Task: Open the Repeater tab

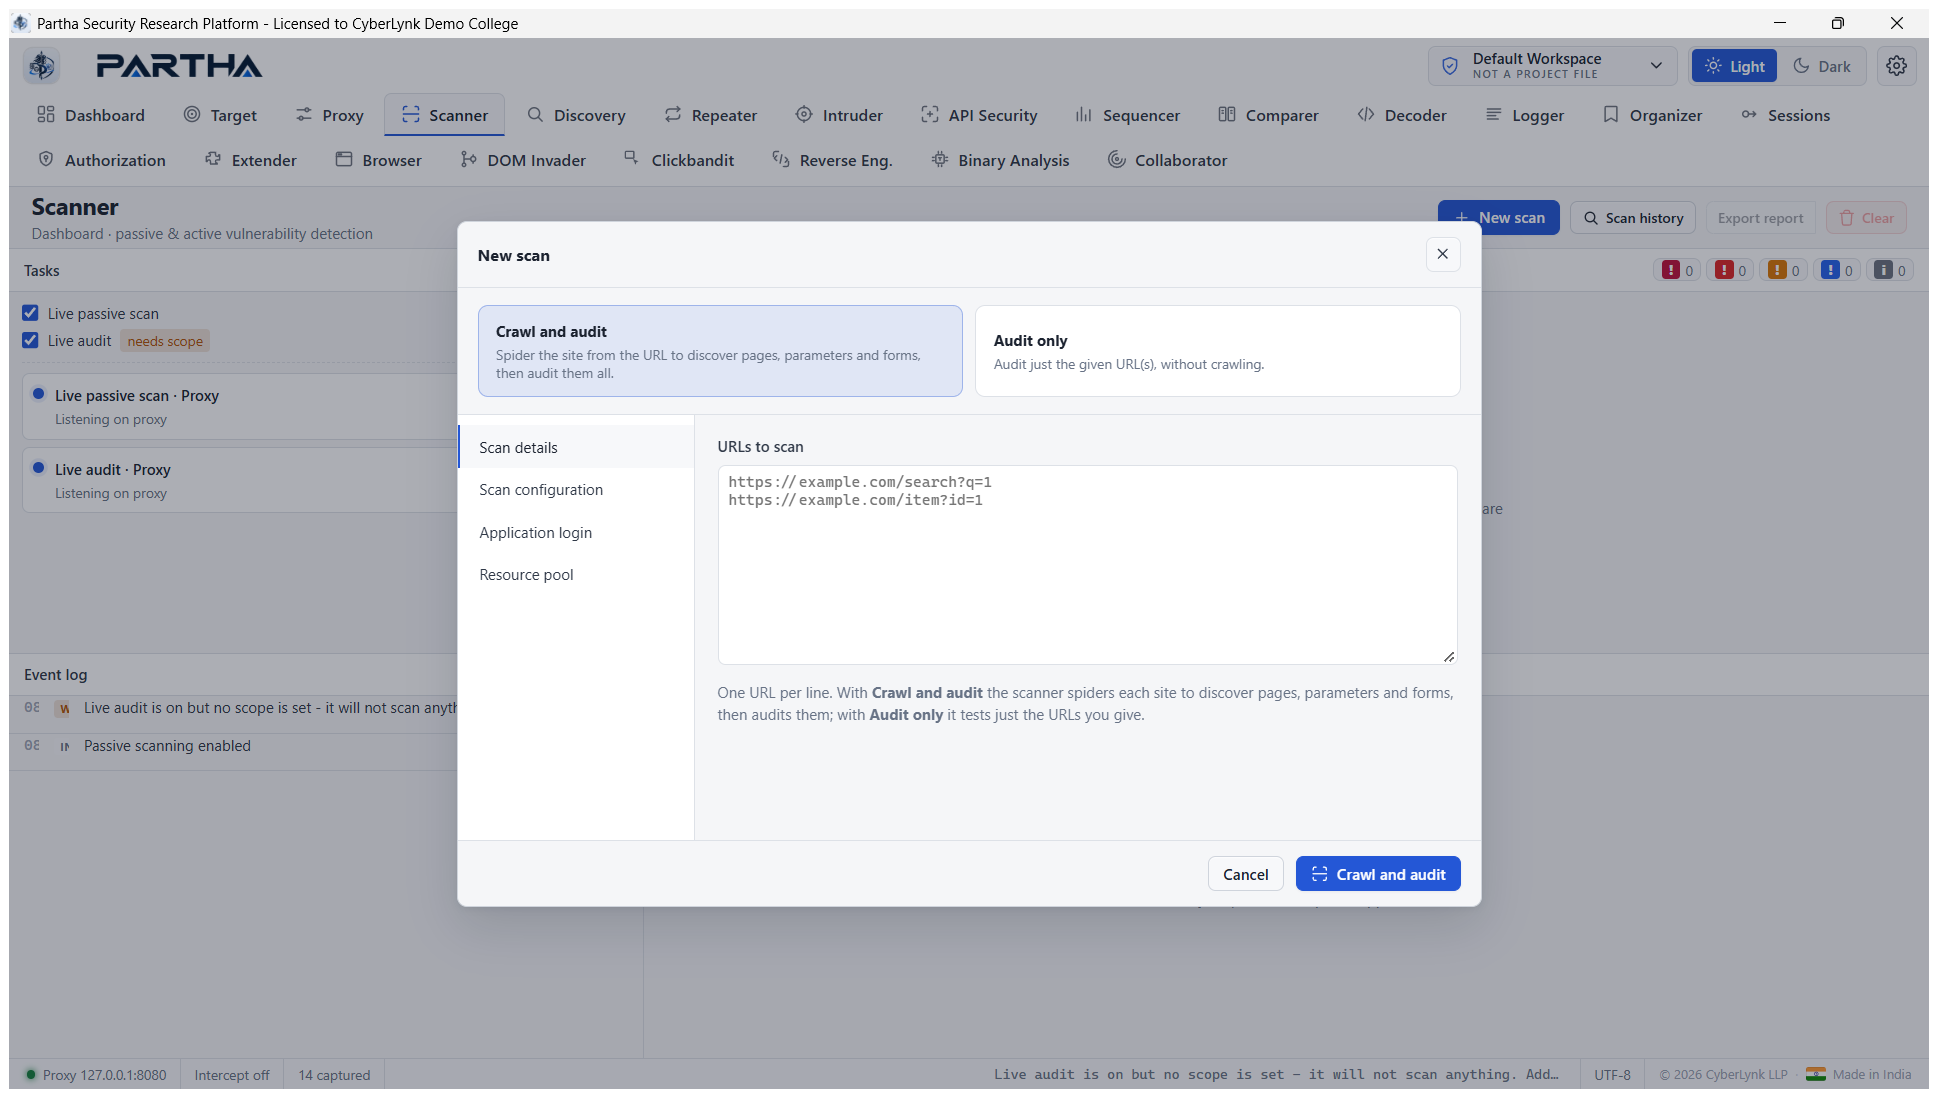Action: tap(711, 115)
